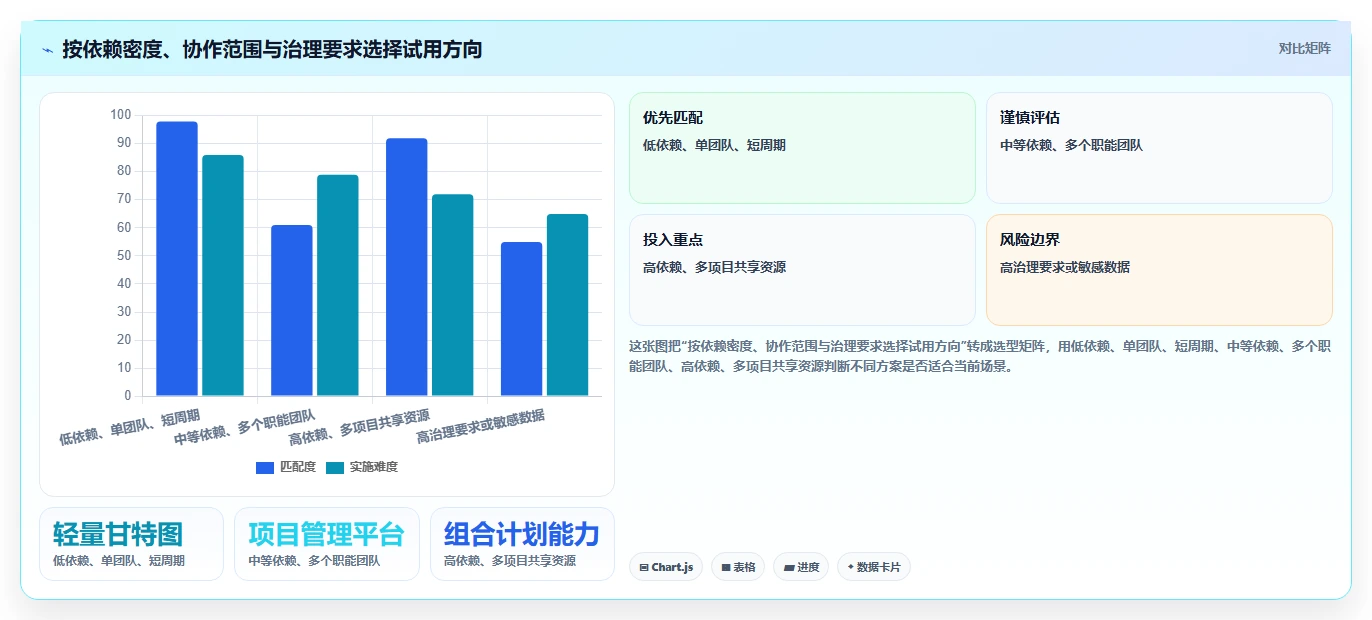This screenshot has height=620, width=1372.
Task: Open the 风险边界 matrix card
Action: pos(1159,270)
